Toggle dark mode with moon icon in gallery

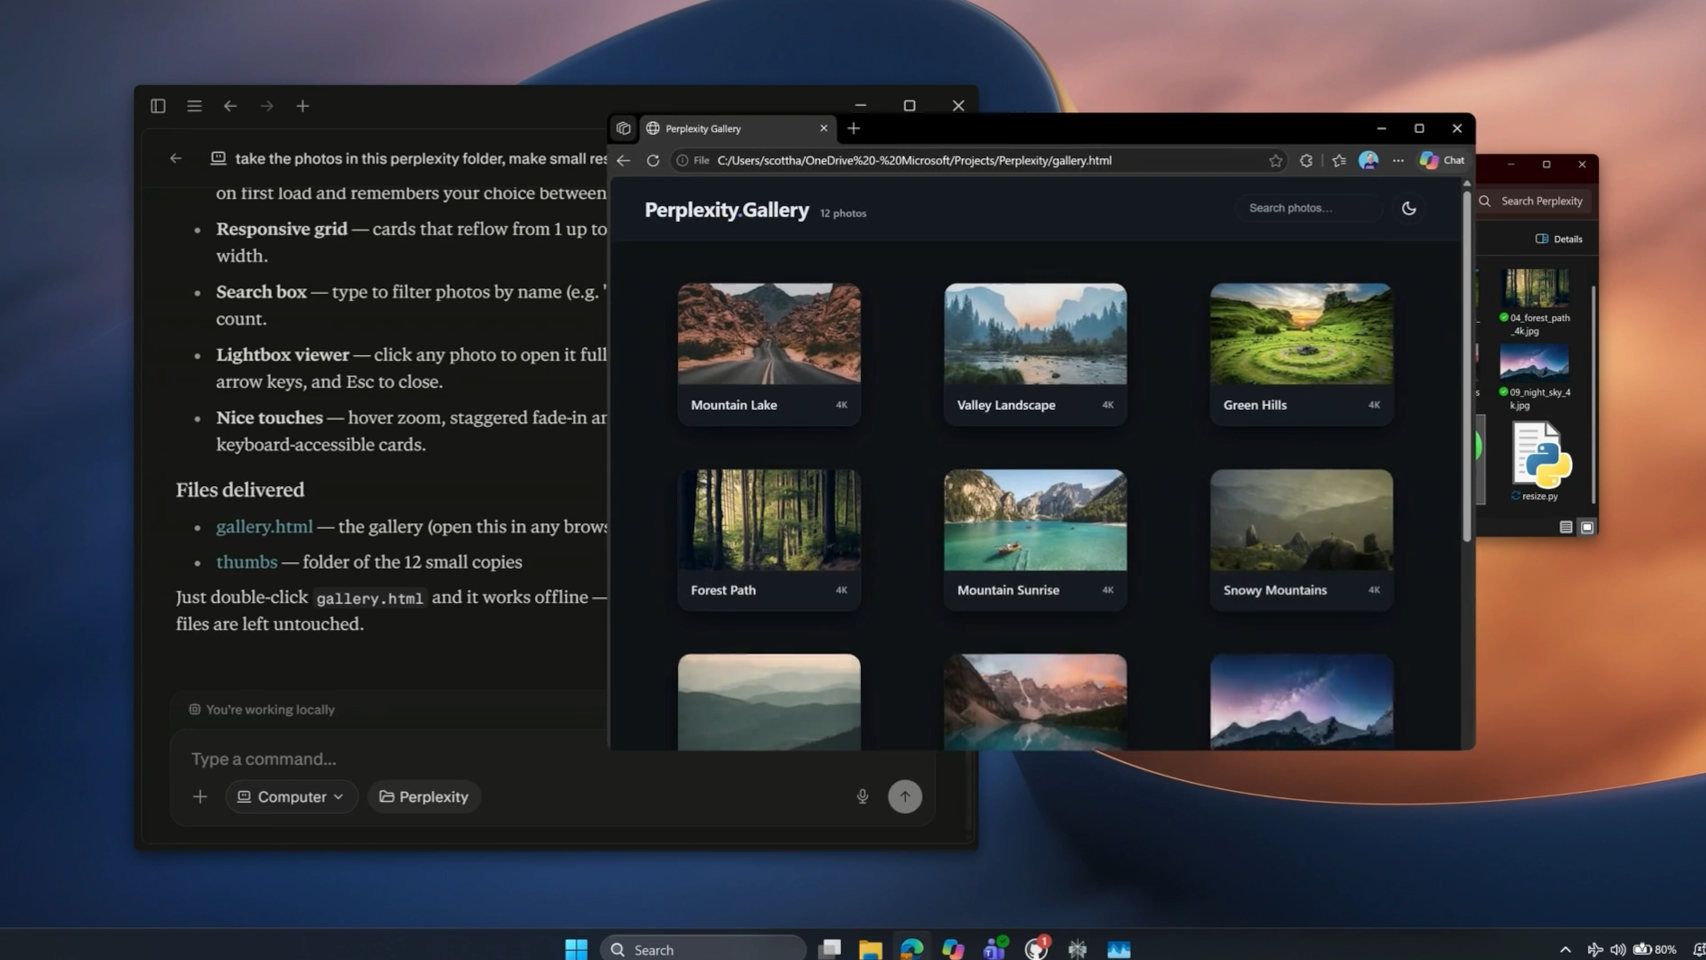1409,208
